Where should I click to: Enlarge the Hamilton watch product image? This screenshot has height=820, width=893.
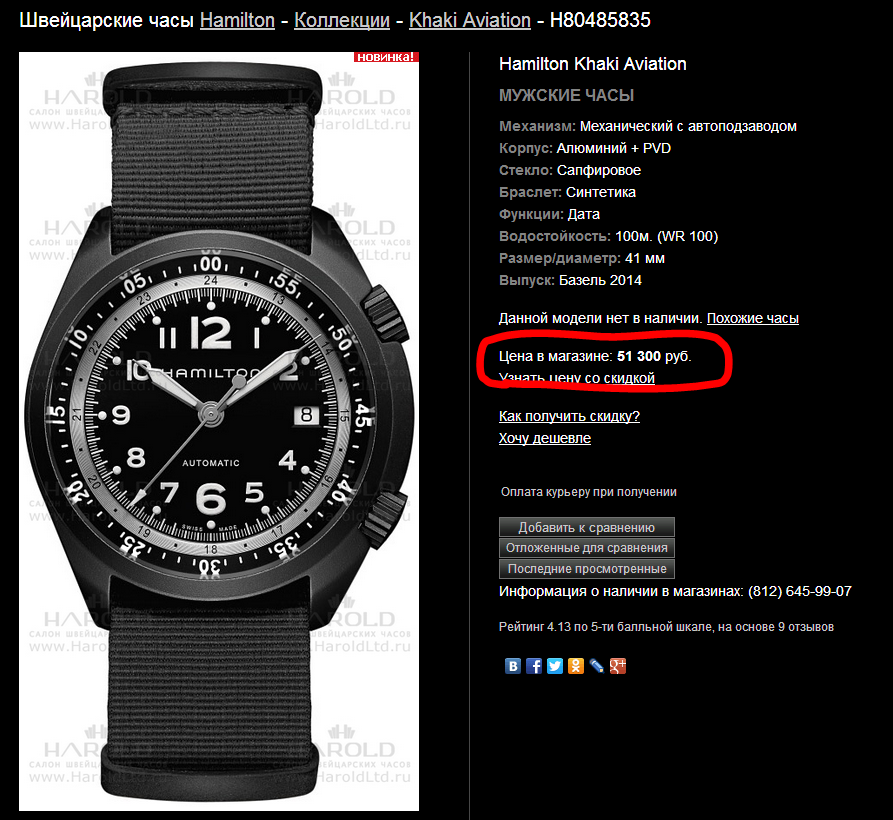[x=219, y=431]
